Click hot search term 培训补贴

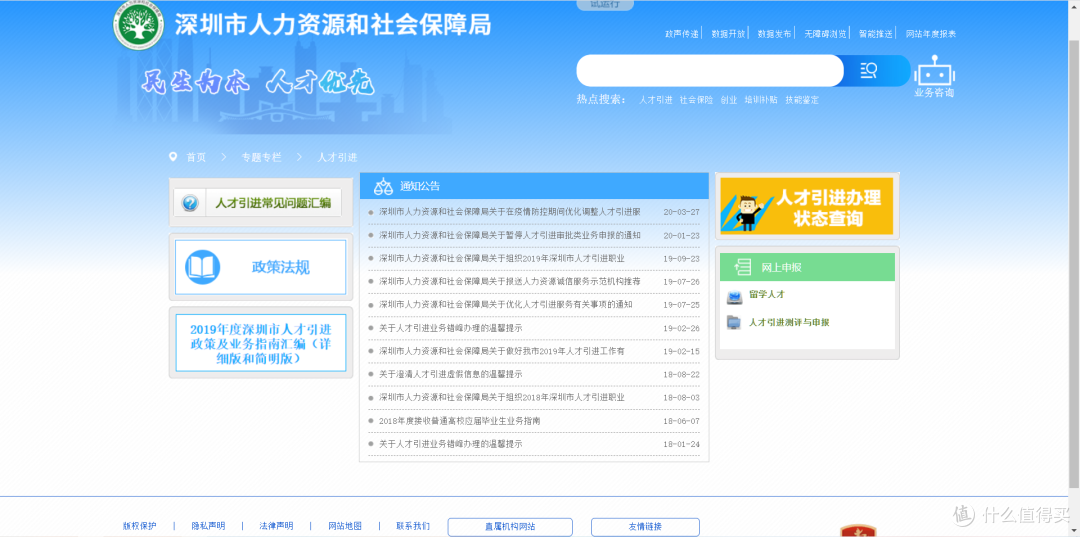tap(760, 100)
